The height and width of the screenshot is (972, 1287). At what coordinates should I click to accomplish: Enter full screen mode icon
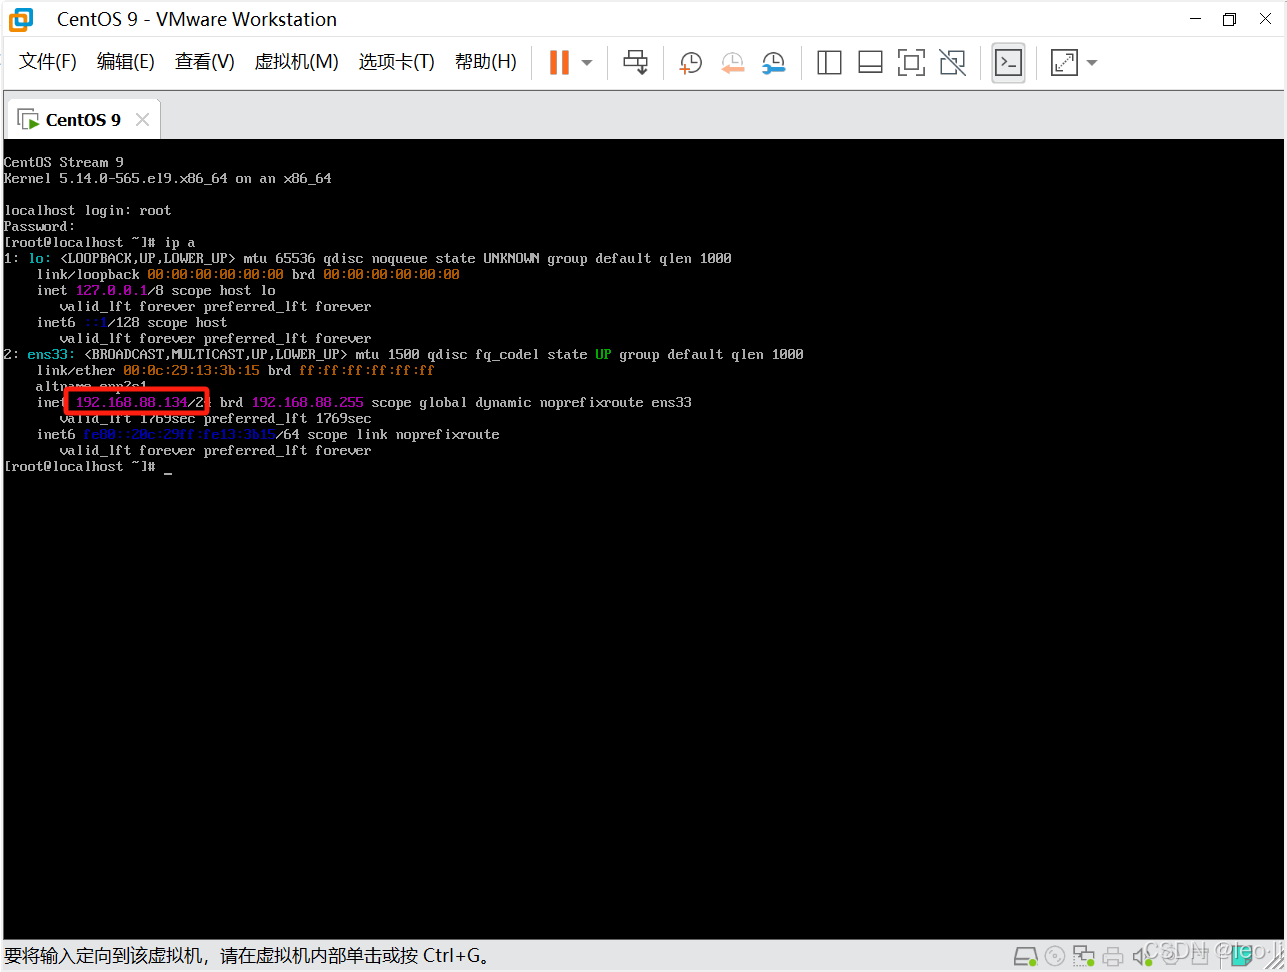[911, 62]
